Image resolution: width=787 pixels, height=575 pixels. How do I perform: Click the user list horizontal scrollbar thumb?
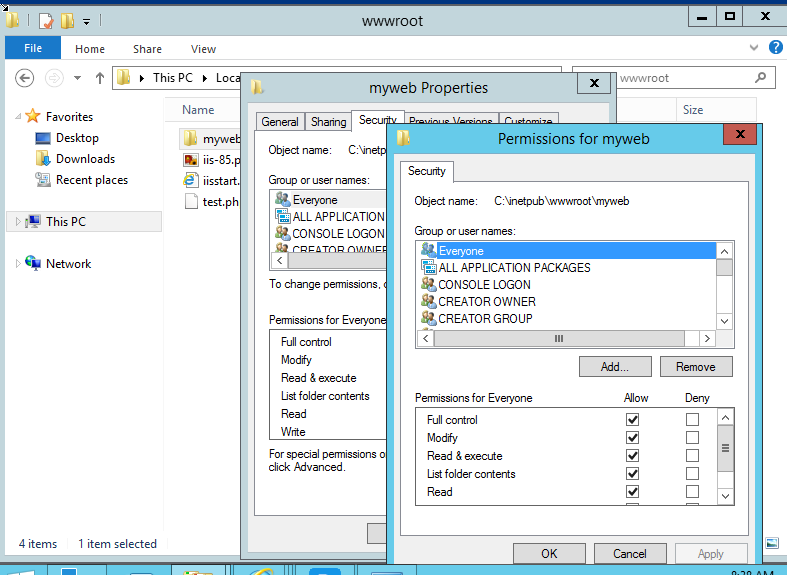pyautogui.click(x=559, y=339)
